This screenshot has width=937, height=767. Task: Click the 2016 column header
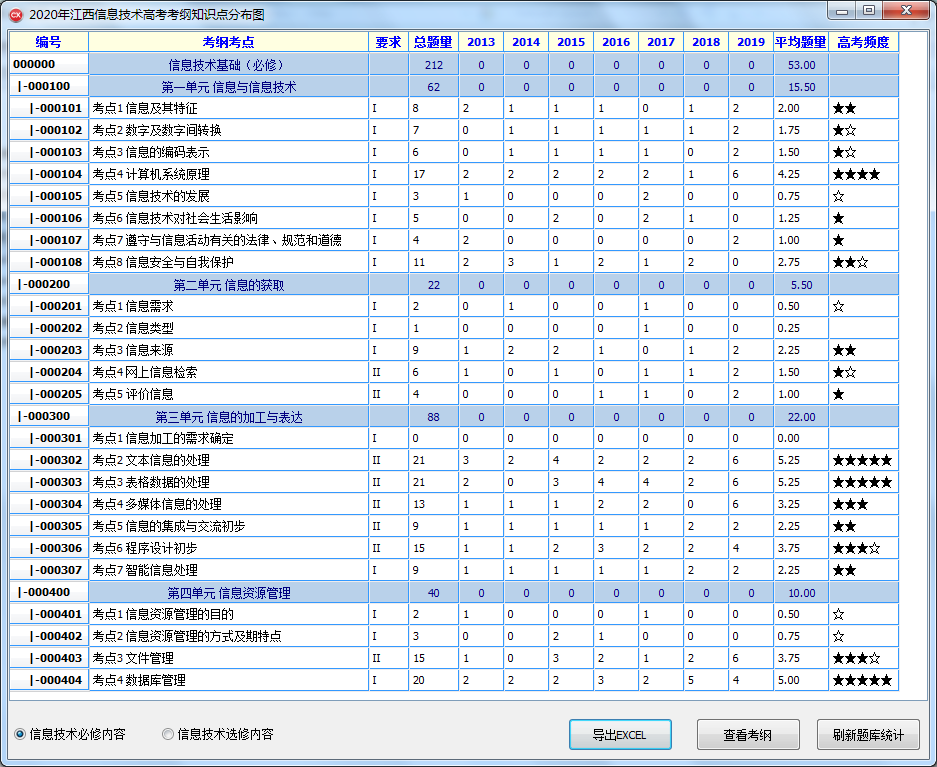tap(616, 42)
